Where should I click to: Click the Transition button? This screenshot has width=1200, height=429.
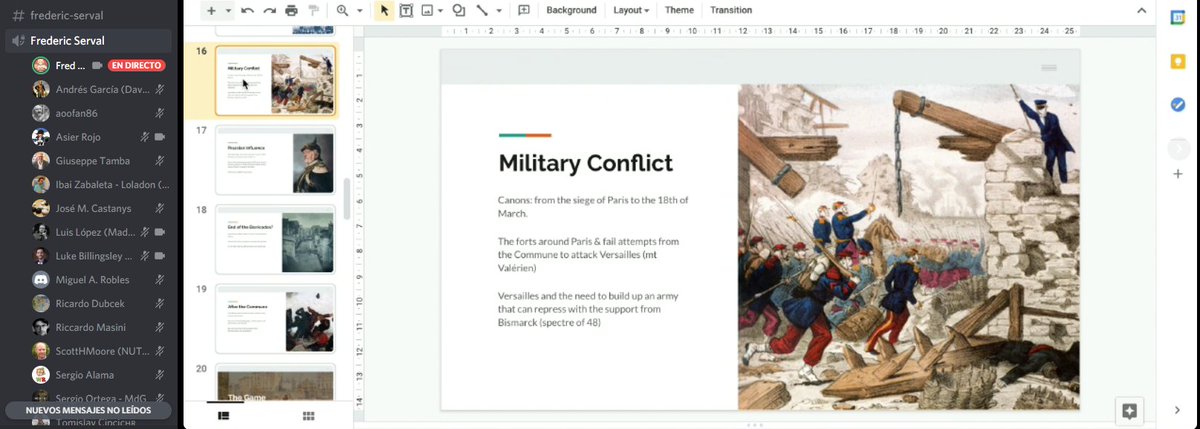click(x=731, y=10)
